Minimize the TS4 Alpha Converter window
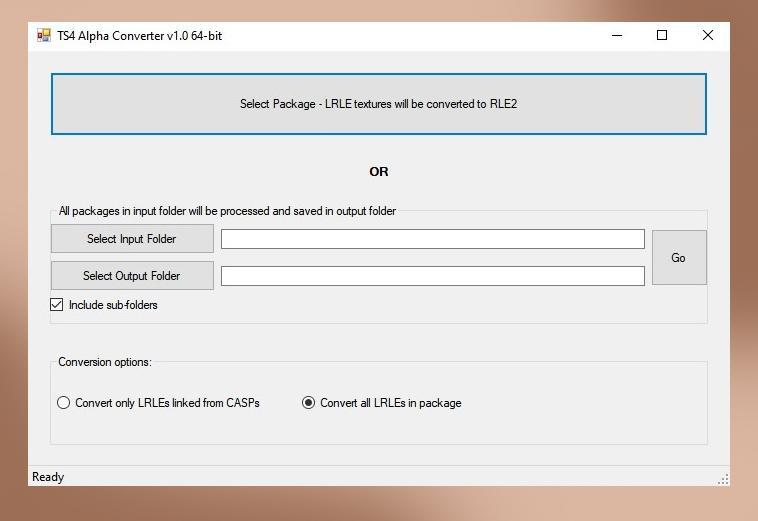Image resolution: width=758 pixels, height=521 pixels. 617,35
